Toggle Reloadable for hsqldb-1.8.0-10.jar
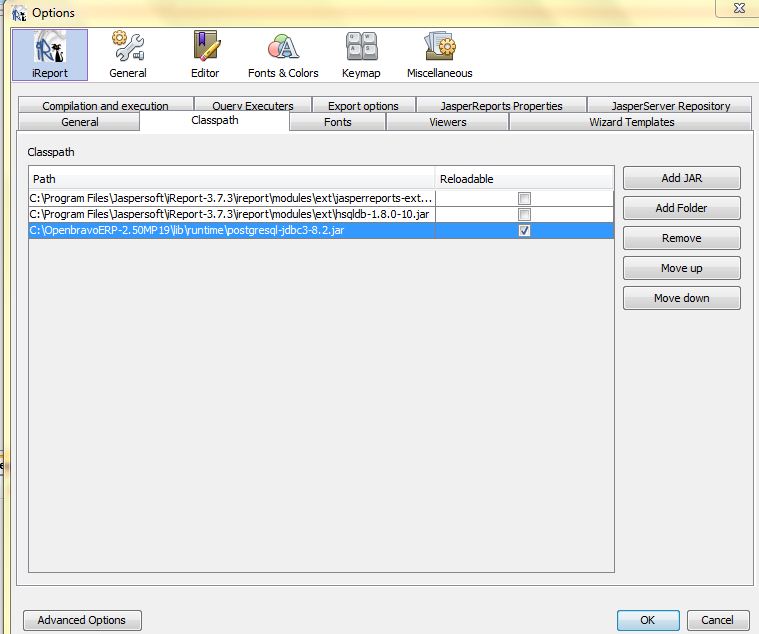759x634 pixels. point(524,214)
